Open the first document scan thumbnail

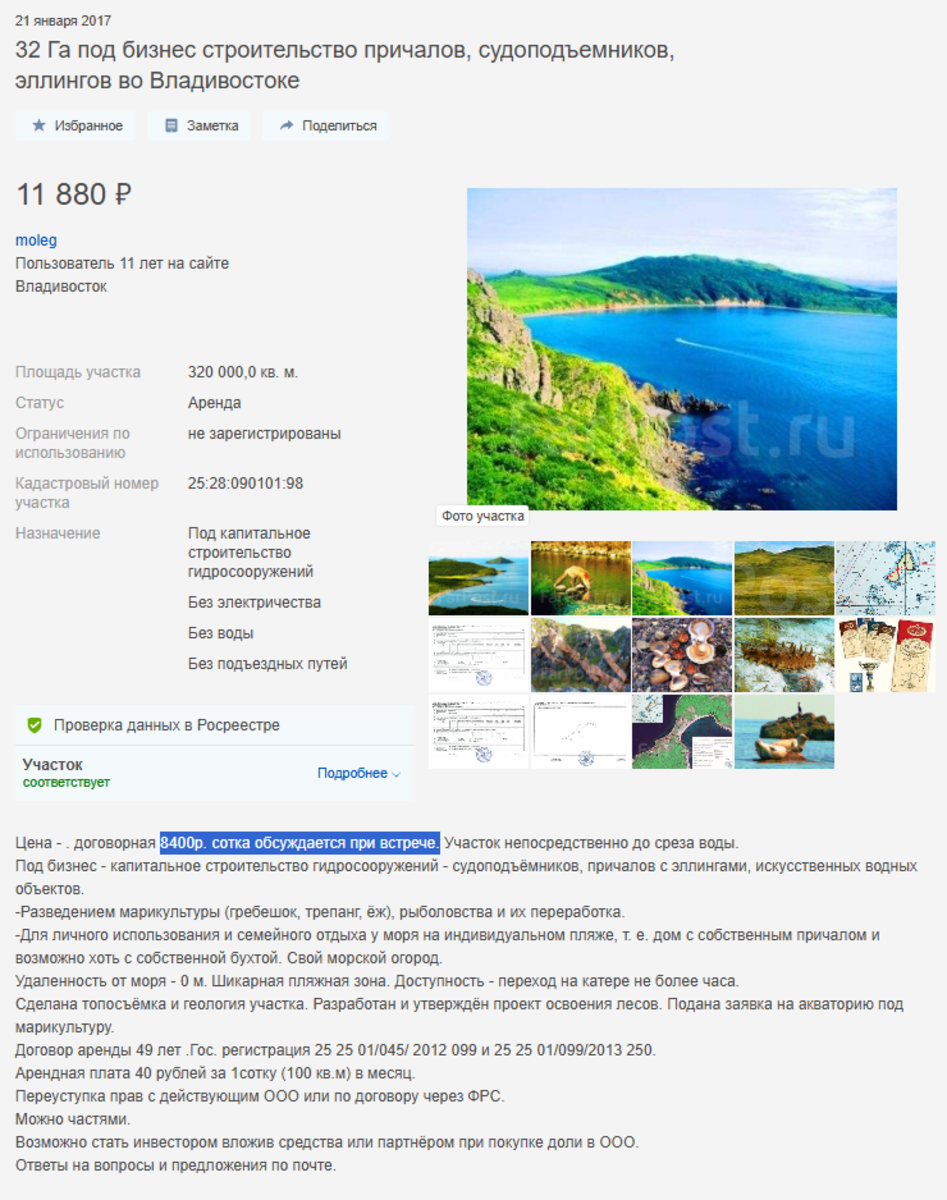point(479,655)
